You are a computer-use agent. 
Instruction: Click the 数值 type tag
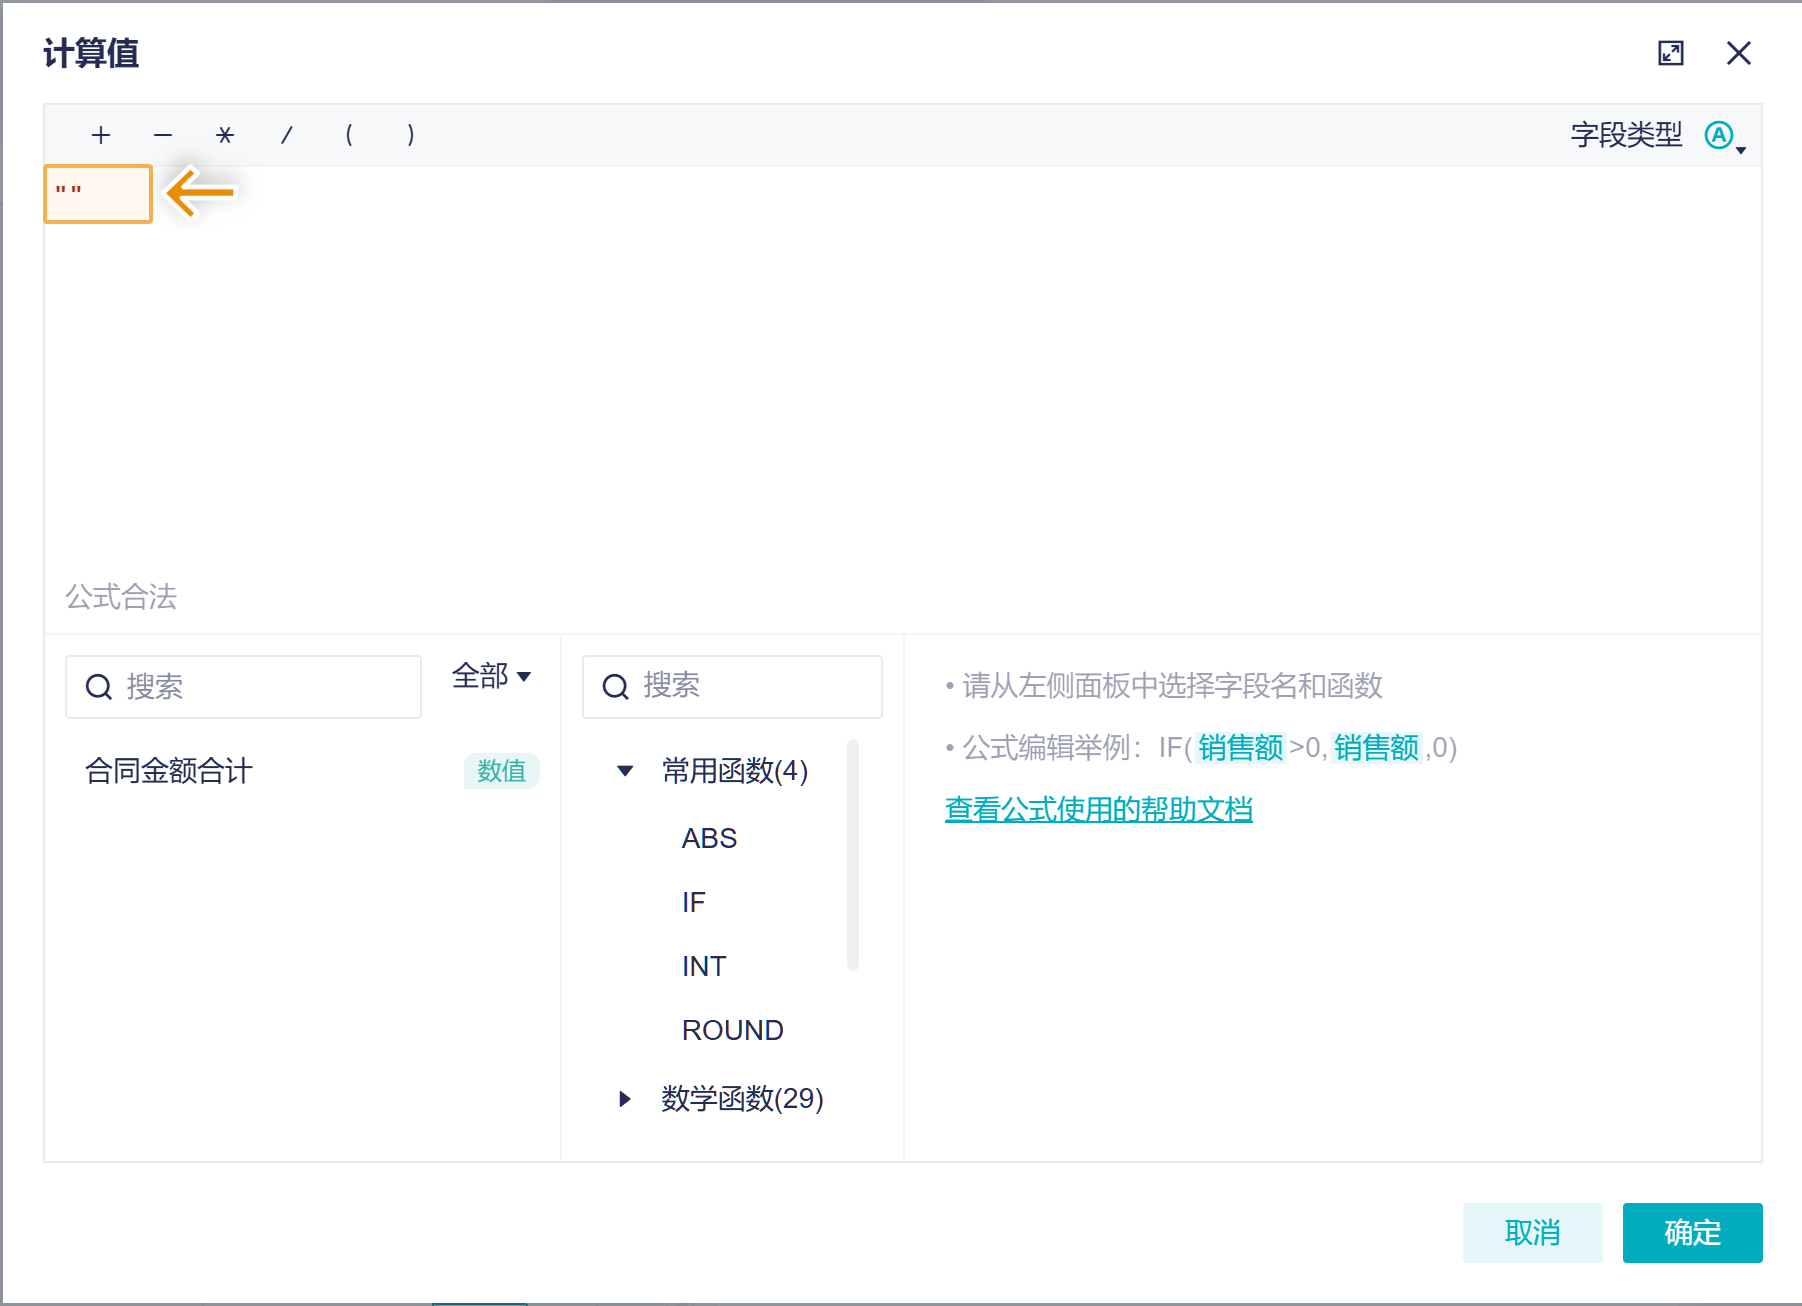(x=501, y=771)
